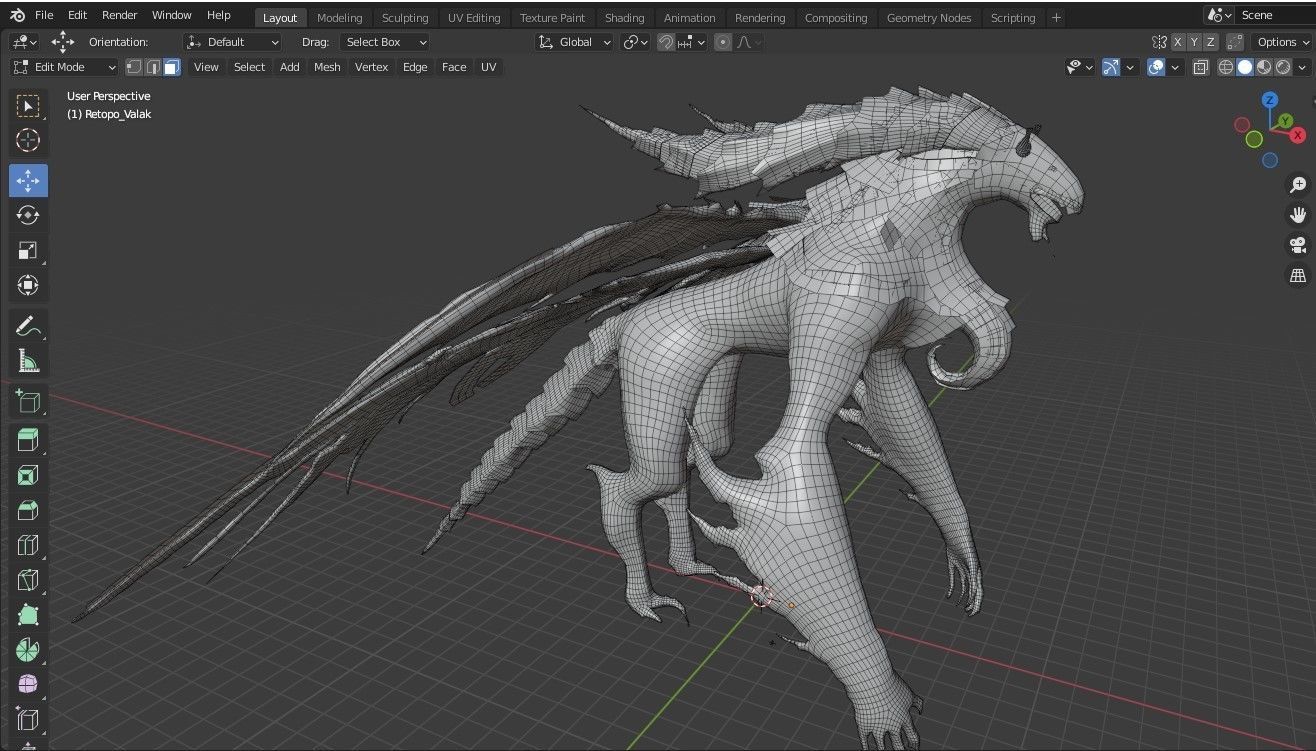The height and width of the screenshot is (751, 1316).
Task: Toggle snapping magnet
Action: (x=666, y=42)
